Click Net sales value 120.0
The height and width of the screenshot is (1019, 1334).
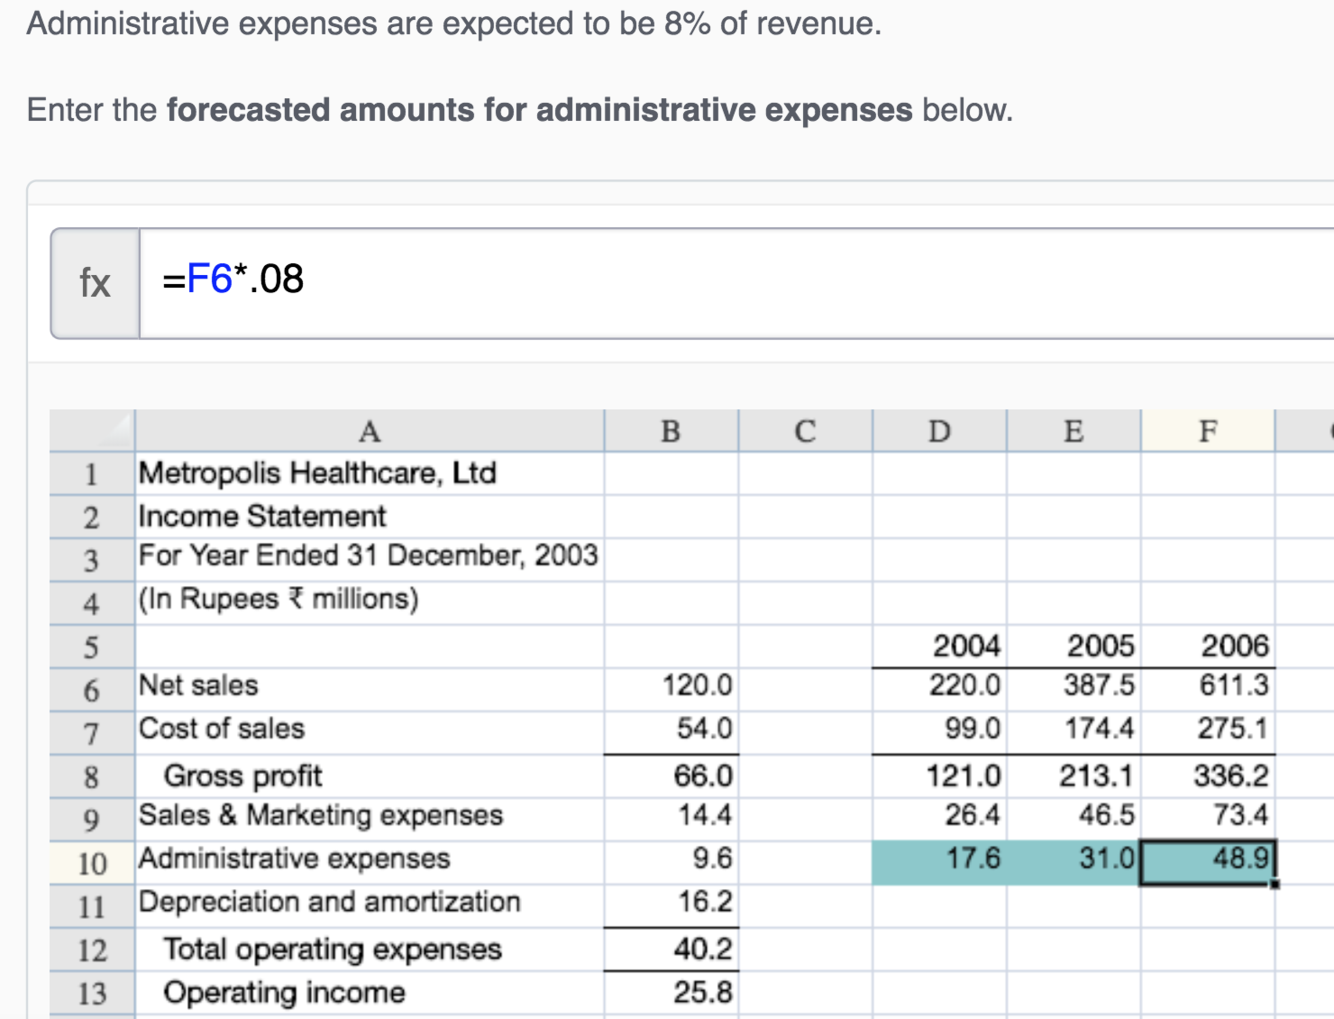click(671, 689)
